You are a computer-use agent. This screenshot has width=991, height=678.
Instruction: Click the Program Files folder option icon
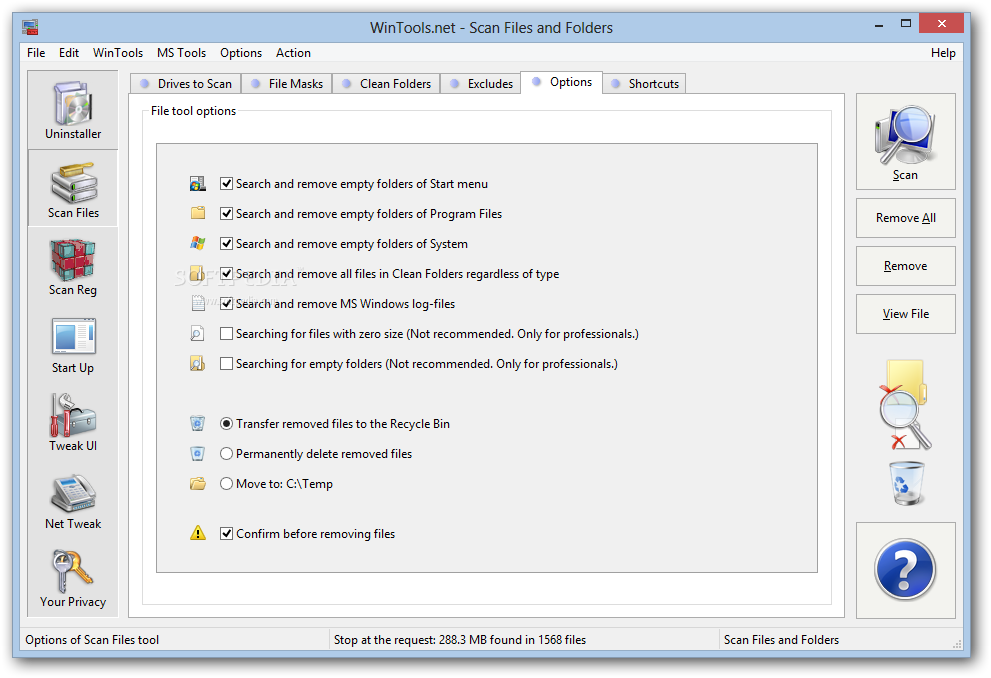[x=198, y=213]
